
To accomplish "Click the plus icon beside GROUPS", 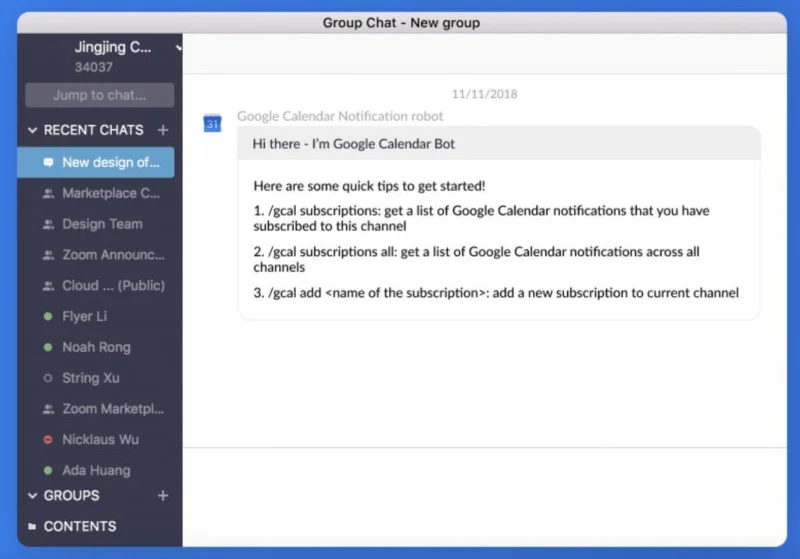I will coord(163,495).
